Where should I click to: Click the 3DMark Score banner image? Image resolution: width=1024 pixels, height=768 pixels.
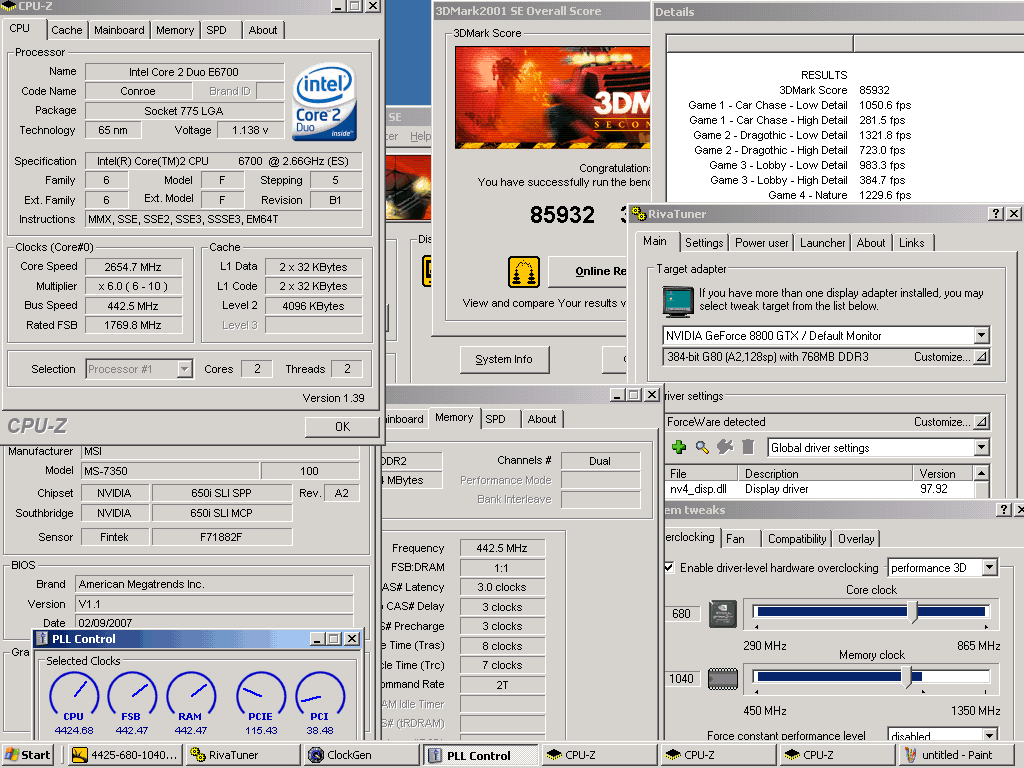click(552, 97)
